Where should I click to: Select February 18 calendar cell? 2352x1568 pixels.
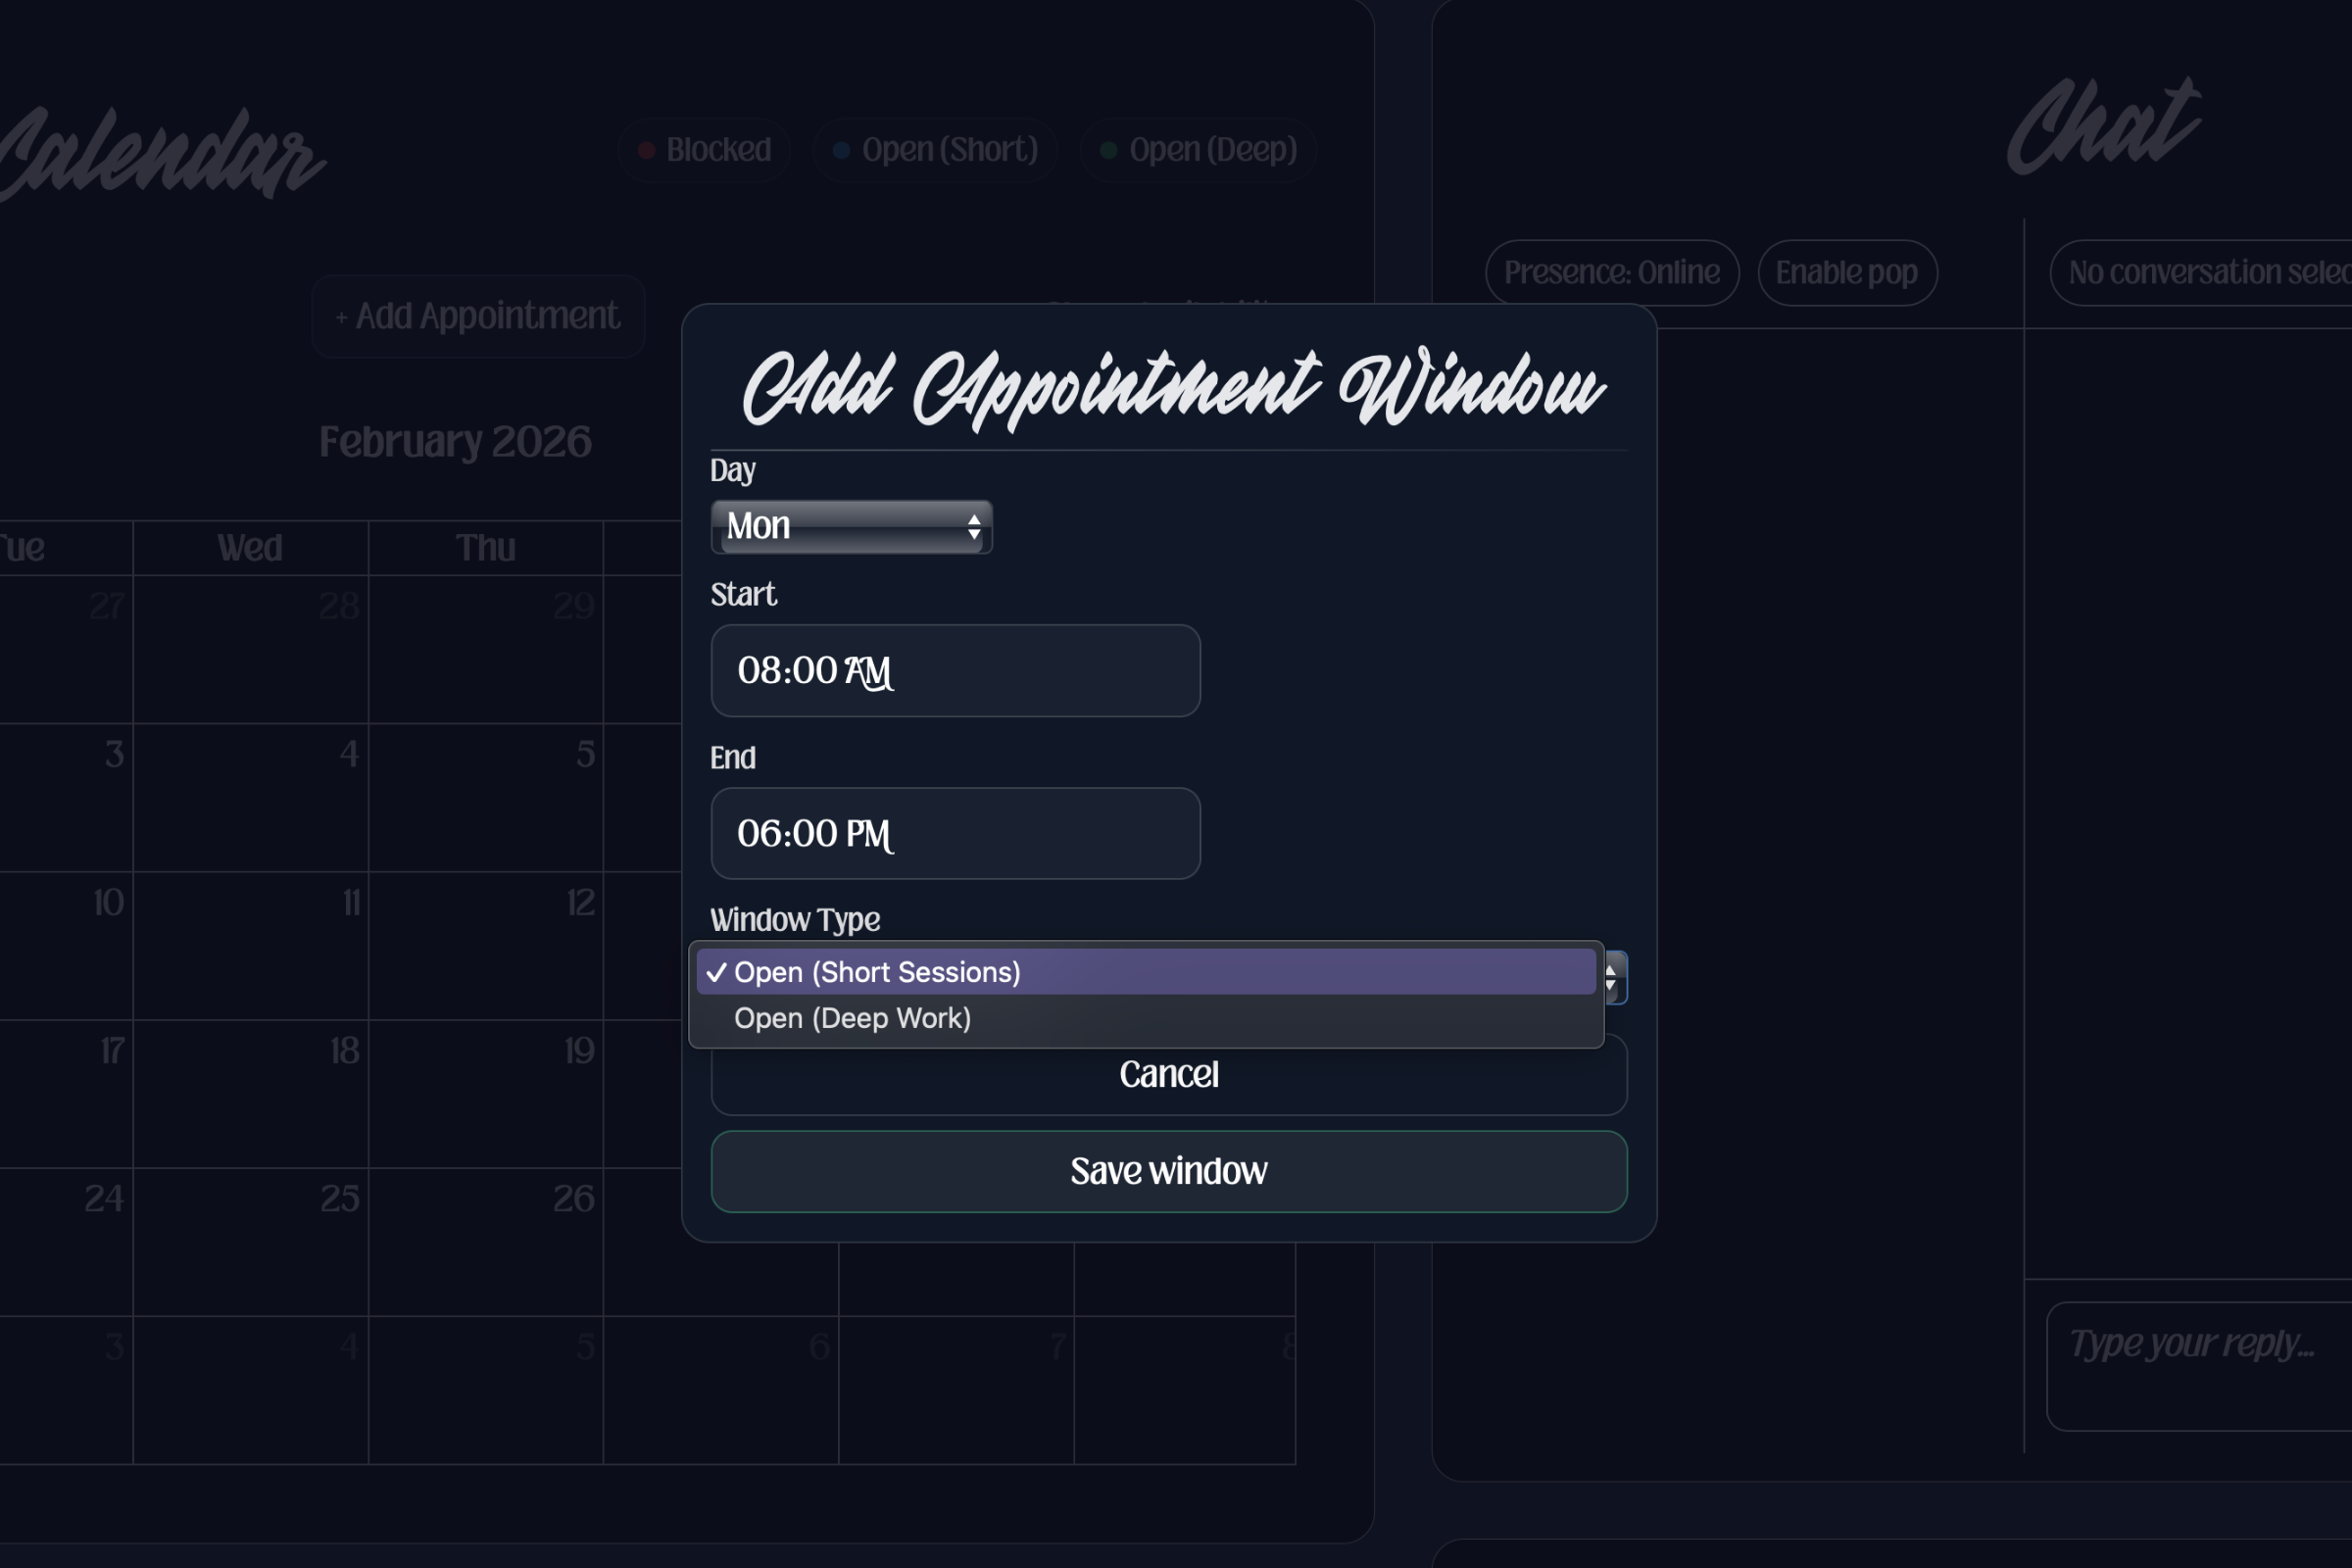tap(250, 1093)
